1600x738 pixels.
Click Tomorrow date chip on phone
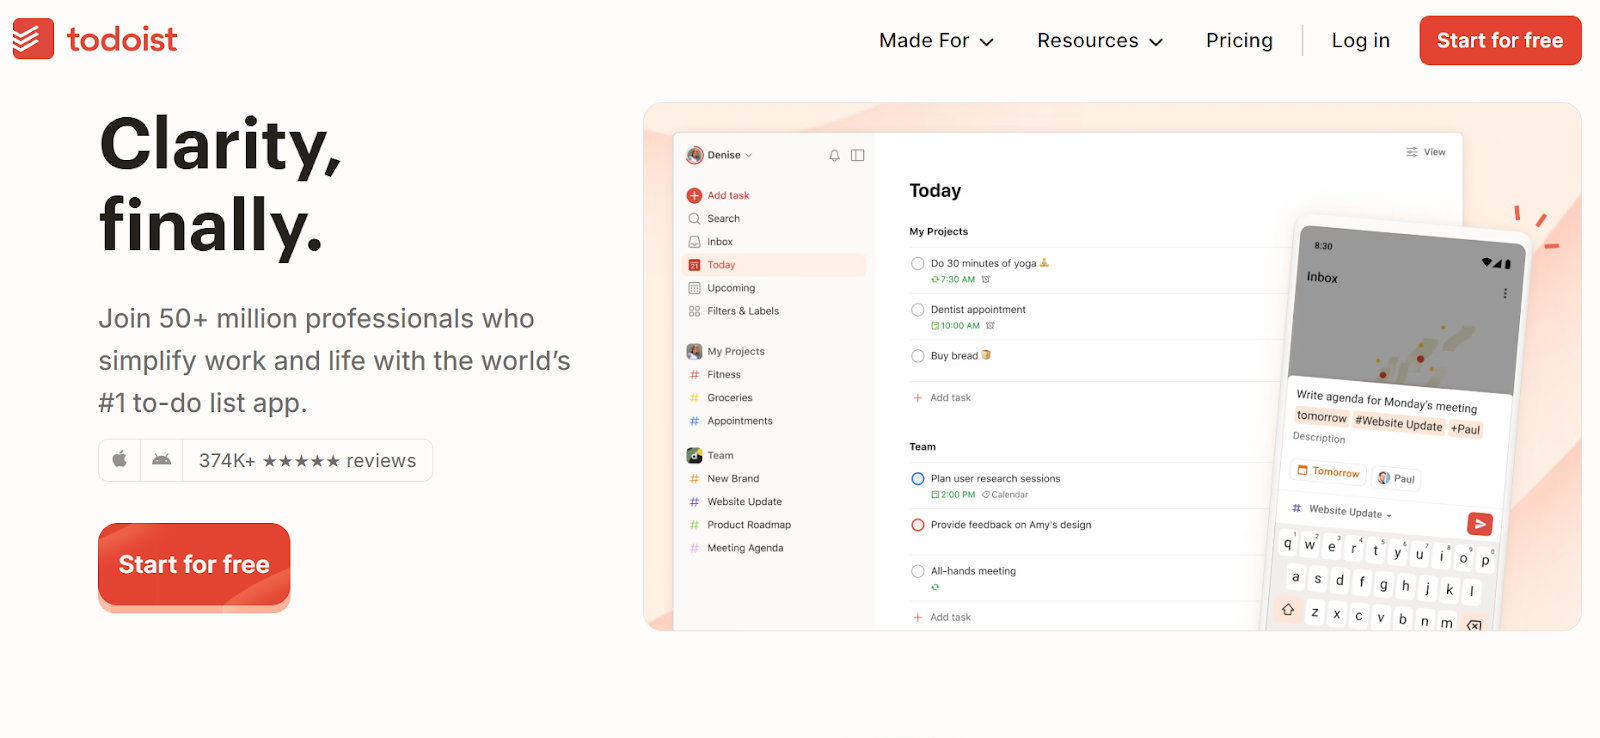(x=1328, y=471)
